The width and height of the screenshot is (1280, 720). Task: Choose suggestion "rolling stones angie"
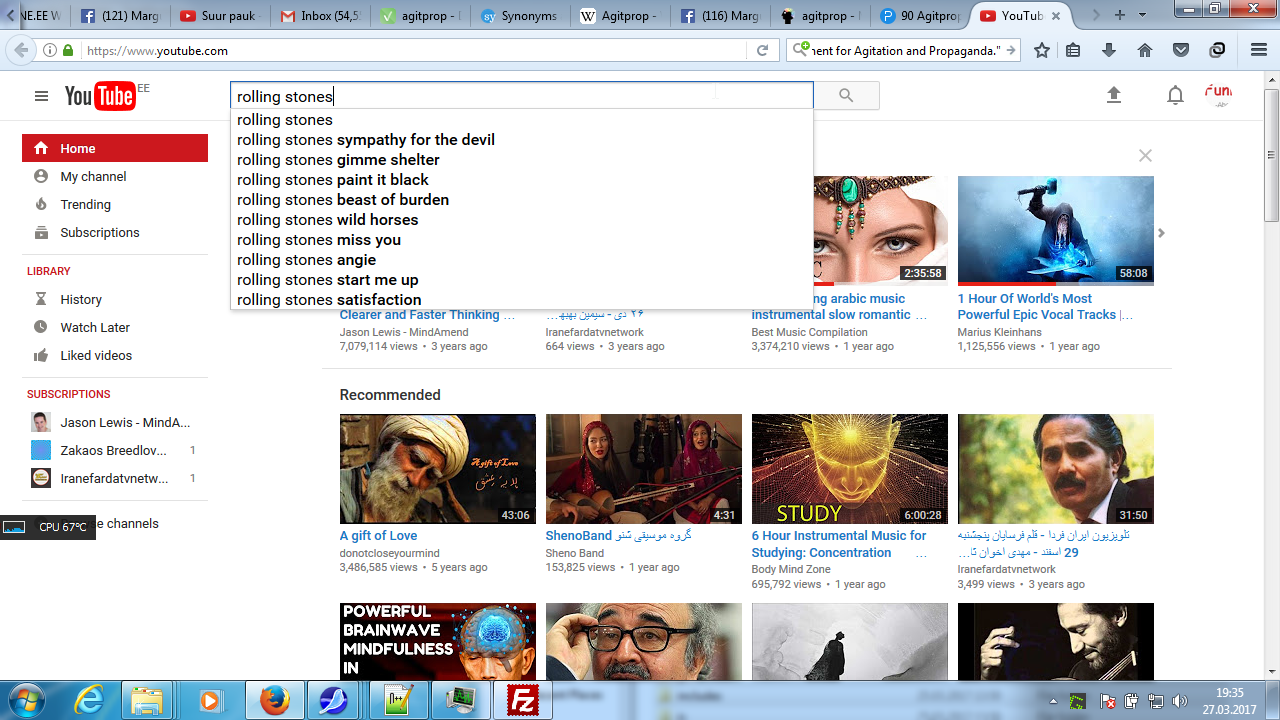pyautogui.click(x=522, y=260)
